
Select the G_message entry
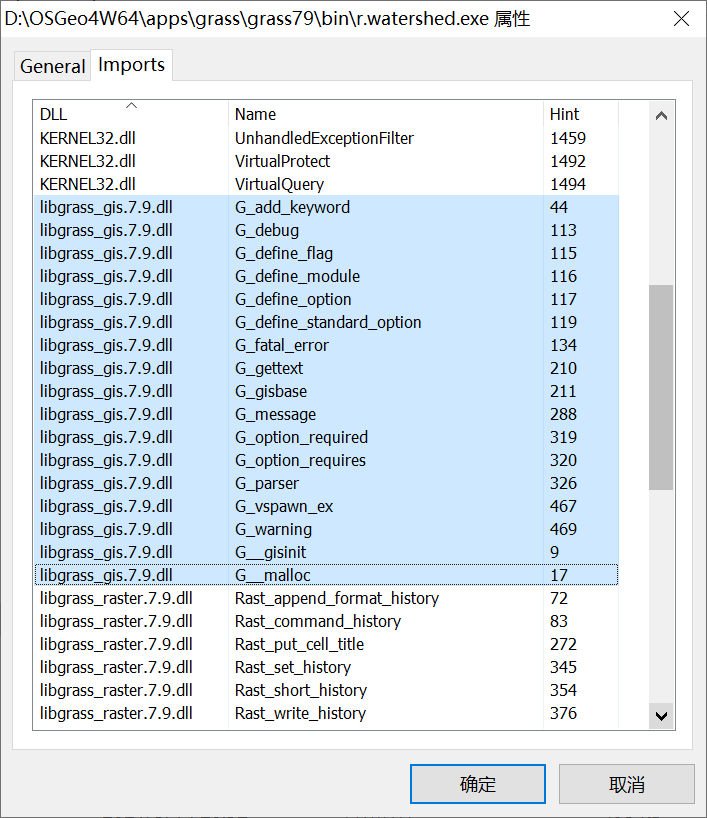(326, 414)
